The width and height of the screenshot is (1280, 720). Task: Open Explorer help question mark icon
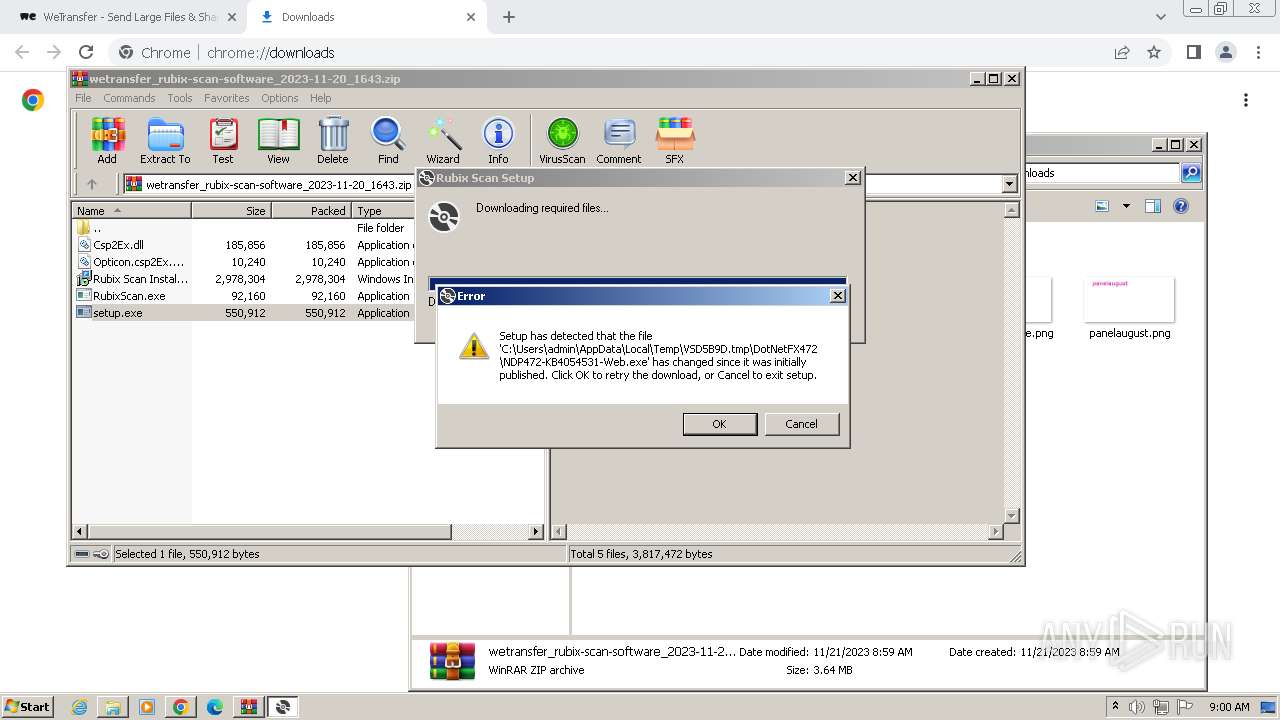pos(1181,206)
